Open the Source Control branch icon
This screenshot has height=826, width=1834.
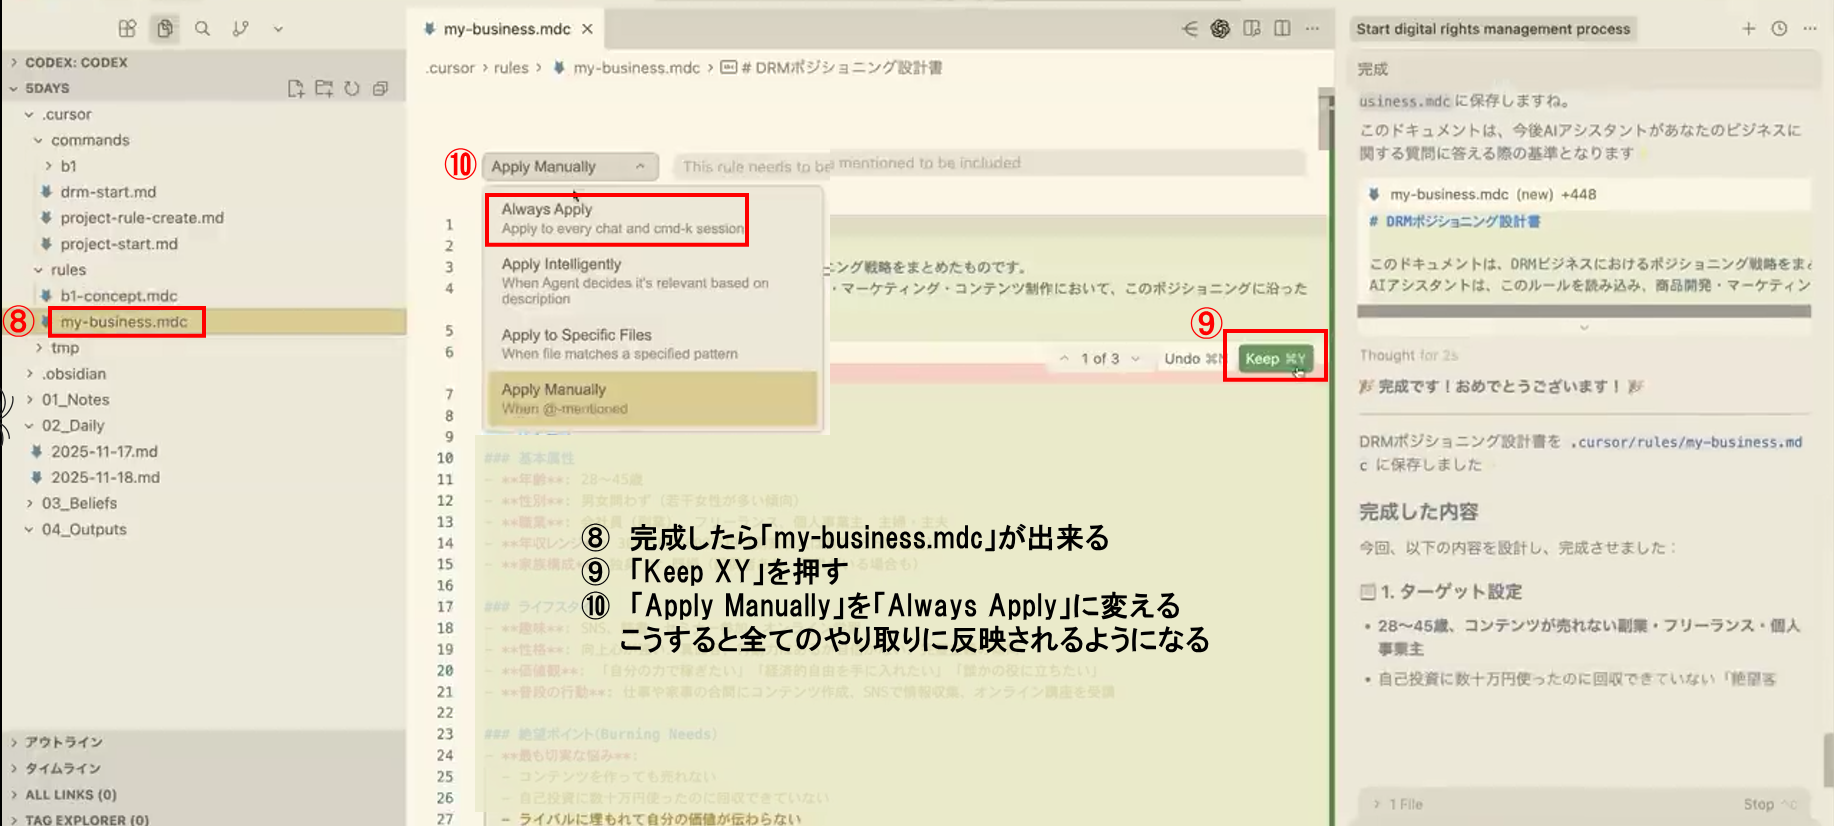[240, 29]
